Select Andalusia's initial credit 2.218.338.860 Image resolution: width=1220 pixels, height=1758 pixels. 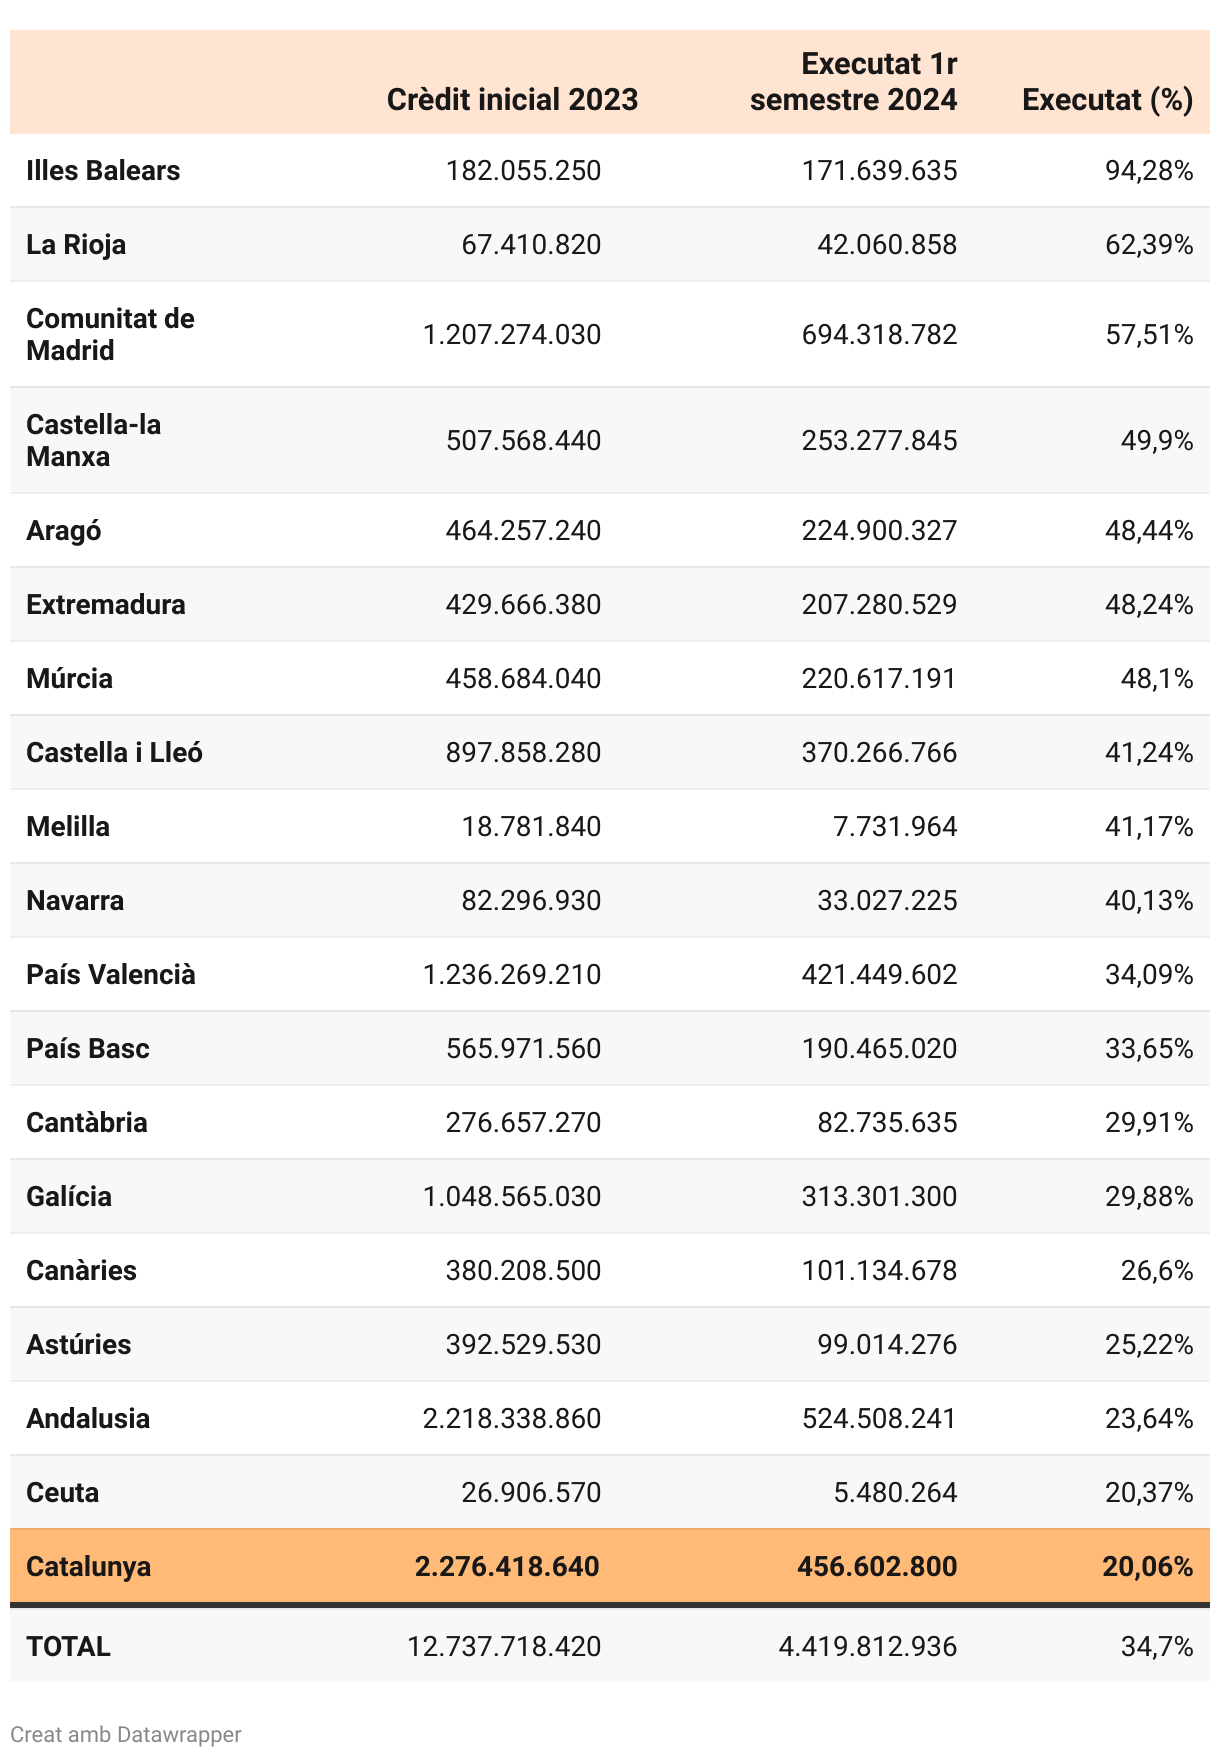click(512, 1418)
